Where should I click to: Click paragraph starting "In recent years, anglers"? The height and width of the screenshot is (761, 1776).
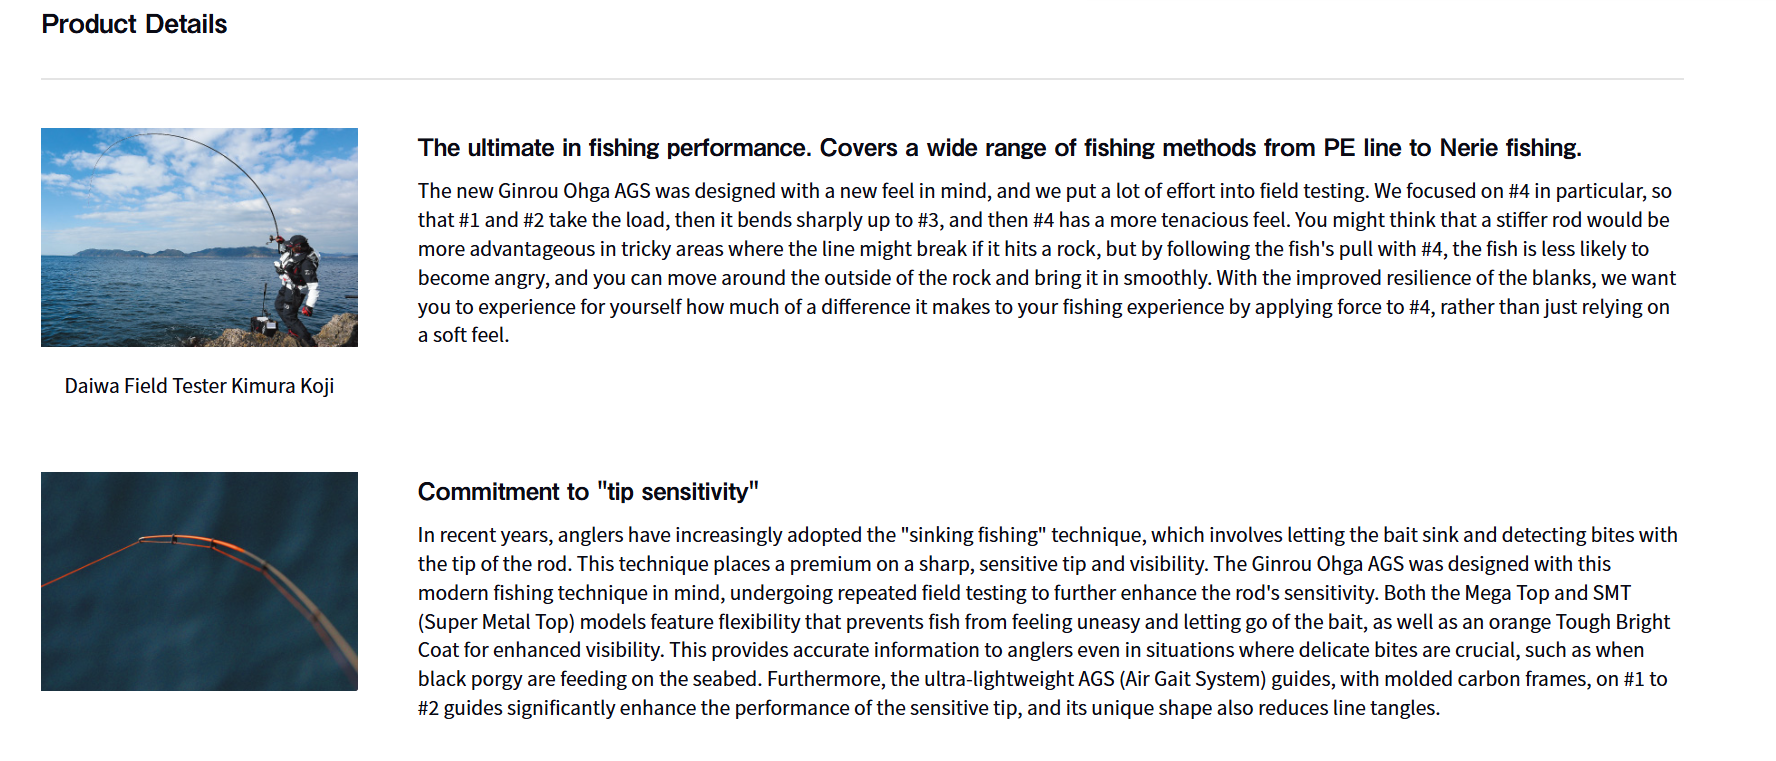pyautogui.click(x=1046, y=621)
